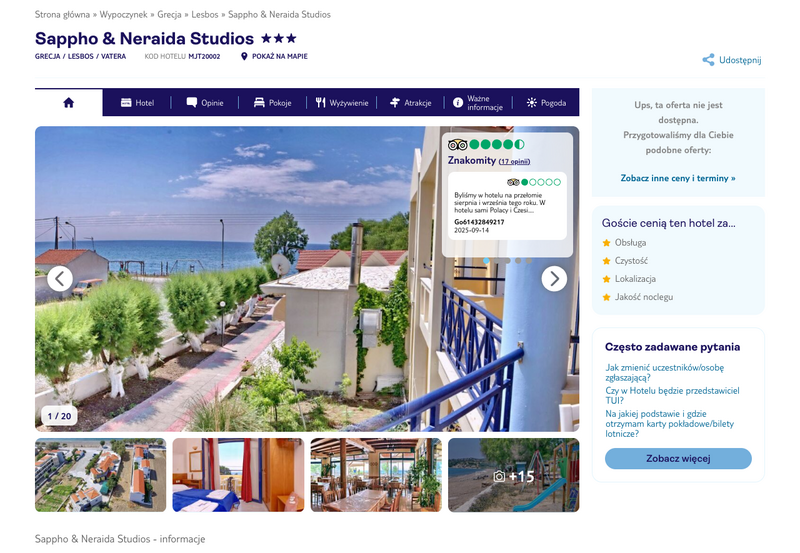Select first review carousel dot
This screenshot has height=553, width=800.
(486, 261)
